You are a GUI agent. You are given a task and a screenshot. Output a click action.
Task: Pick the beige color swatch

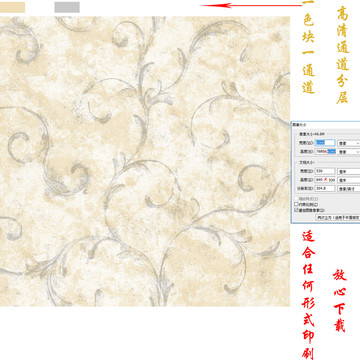(12, 7)
